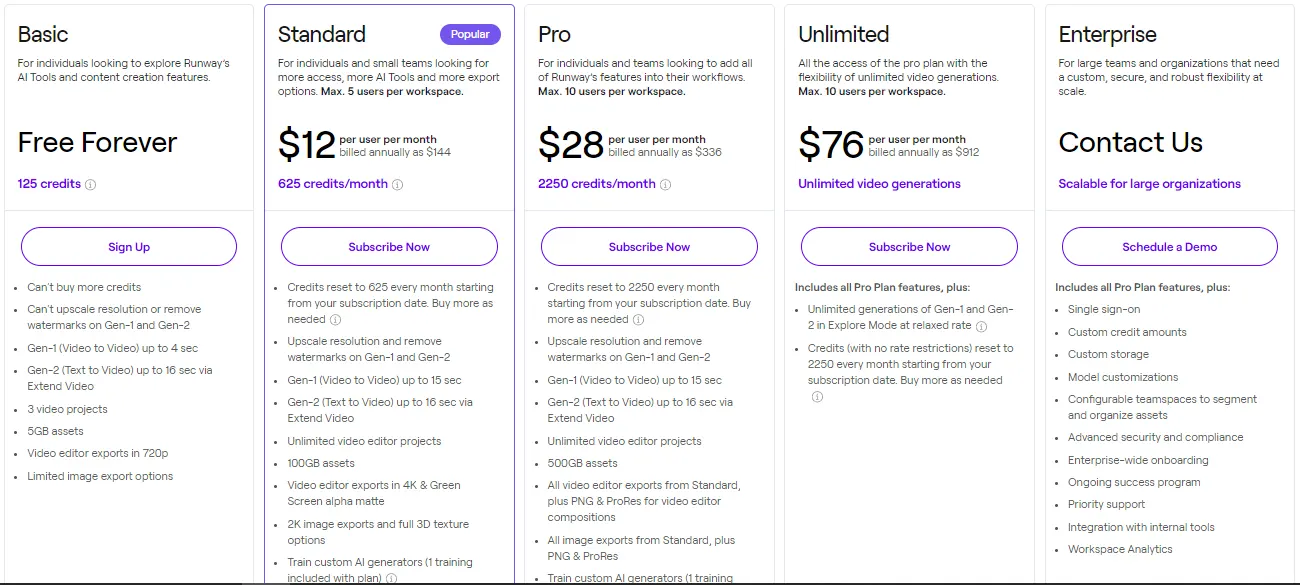Subscribe Now on the Standard plan

389,246
